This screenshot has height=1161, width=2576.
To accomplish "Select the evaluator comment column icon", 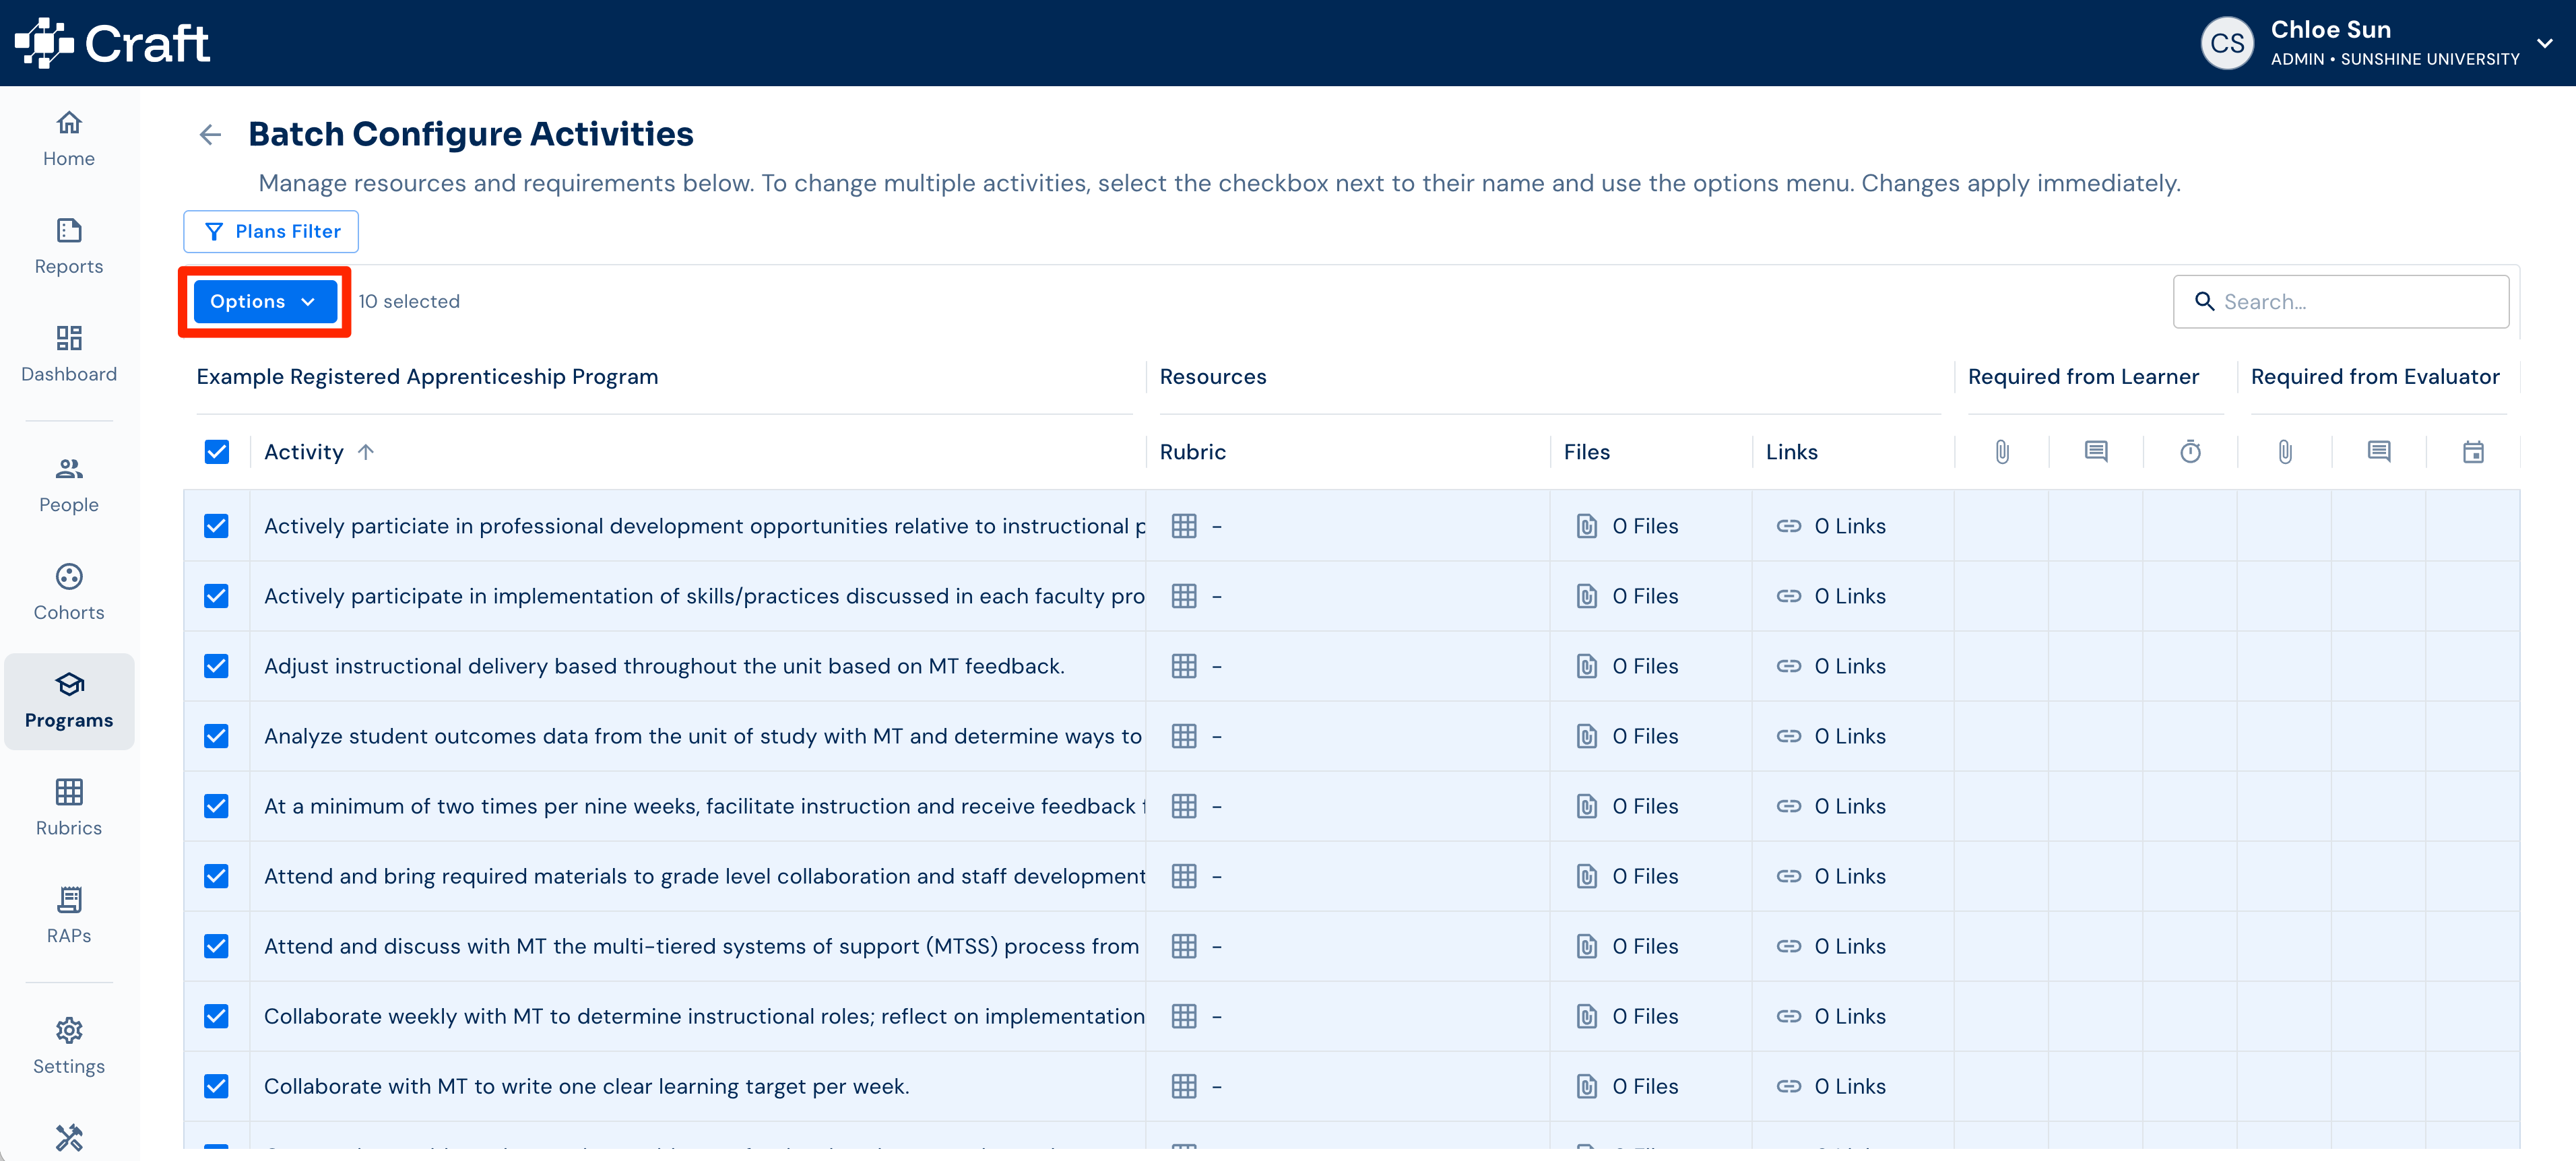I will click(x=2379, y=452).
